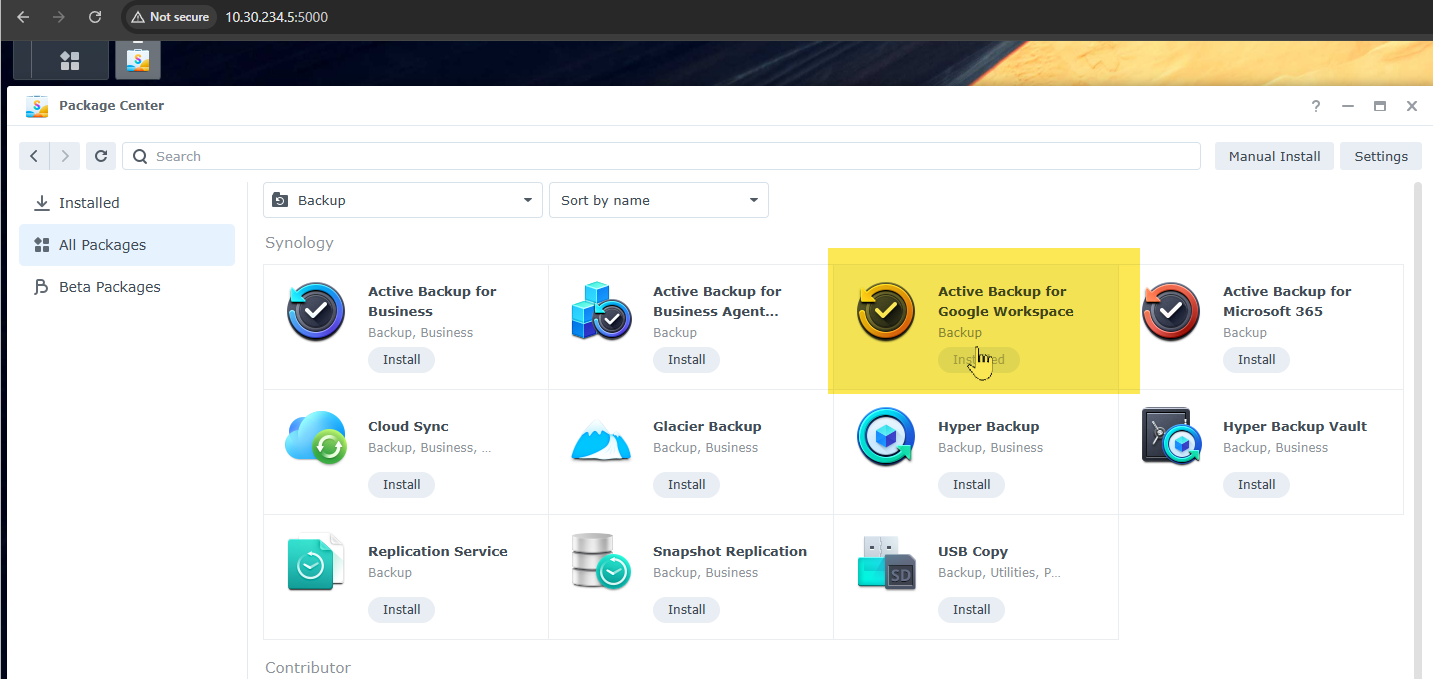The image size is (1433, 679).
Task: Install USB Copy
Action: click(972, 610)
